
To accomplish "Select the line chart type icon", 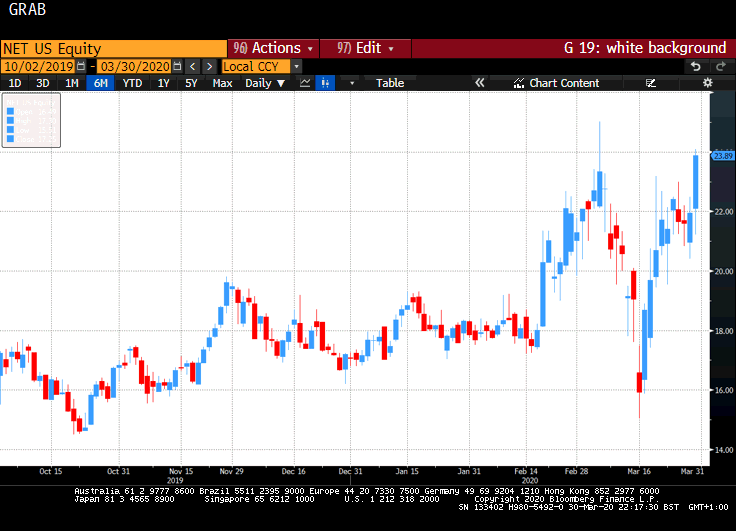I will [x=306, y=83].
